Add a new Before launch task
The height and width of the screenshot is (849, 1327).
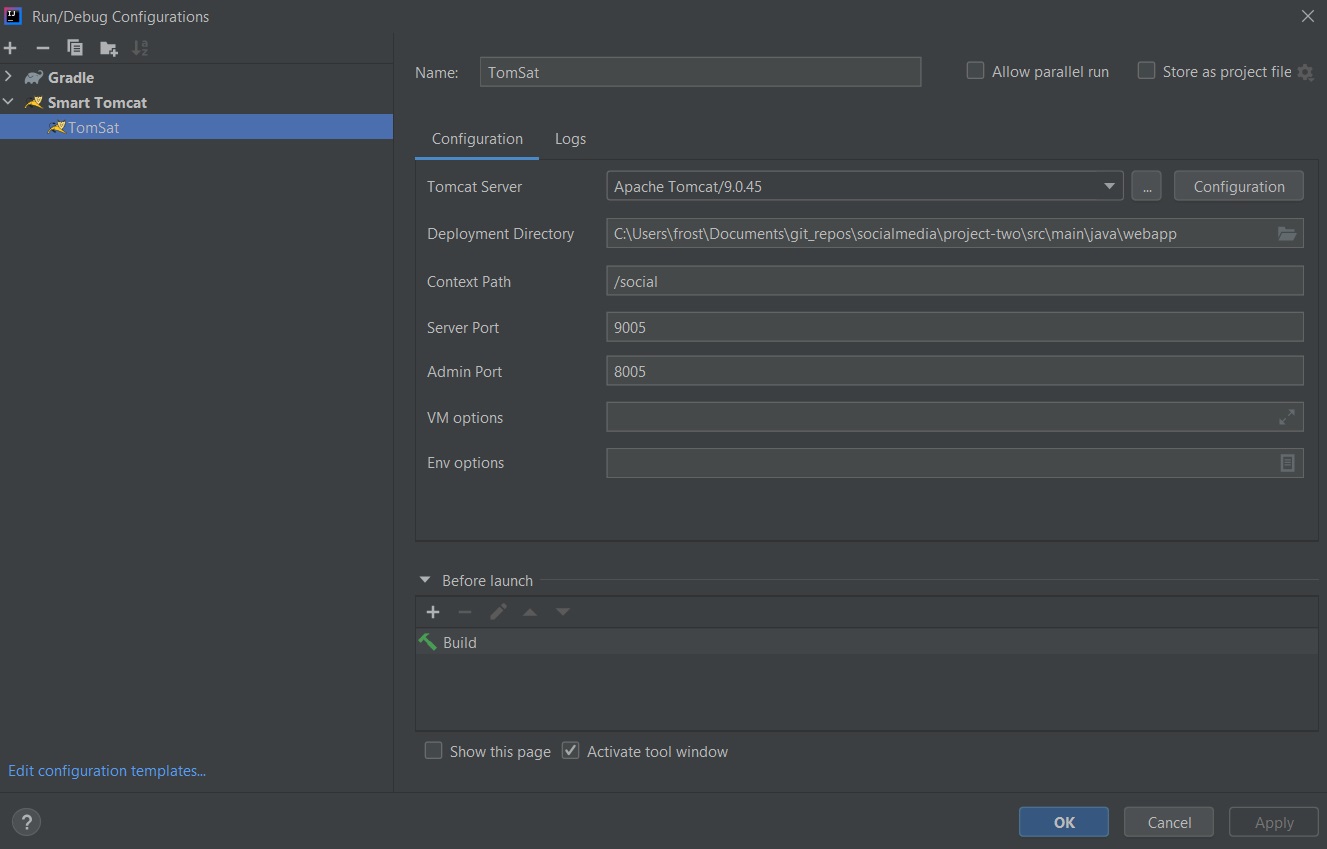(432, 611)
